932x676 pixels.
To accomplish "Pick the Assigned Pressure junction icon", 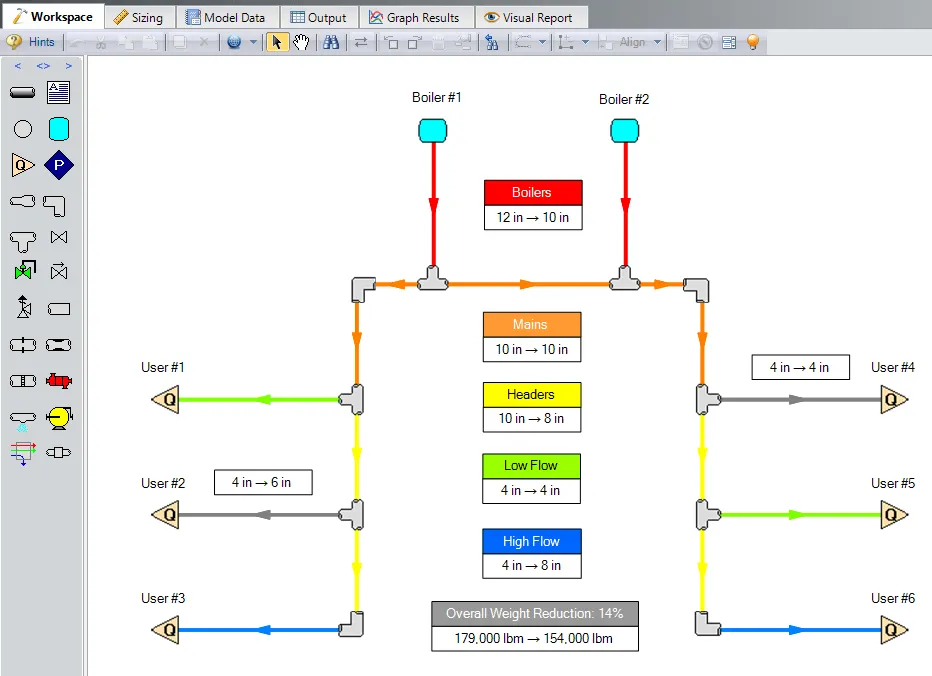I will click(58, 165).
